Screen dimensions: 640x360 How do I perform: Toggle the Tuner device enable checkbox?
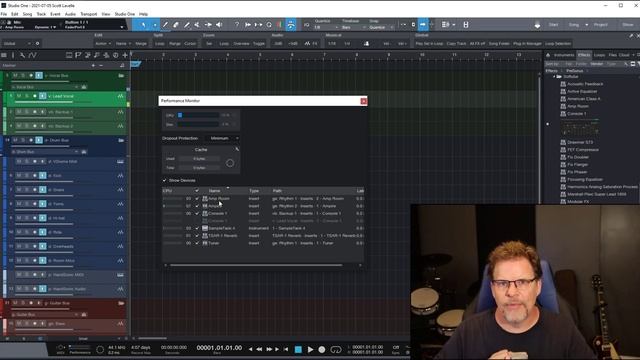pos(197,243)
